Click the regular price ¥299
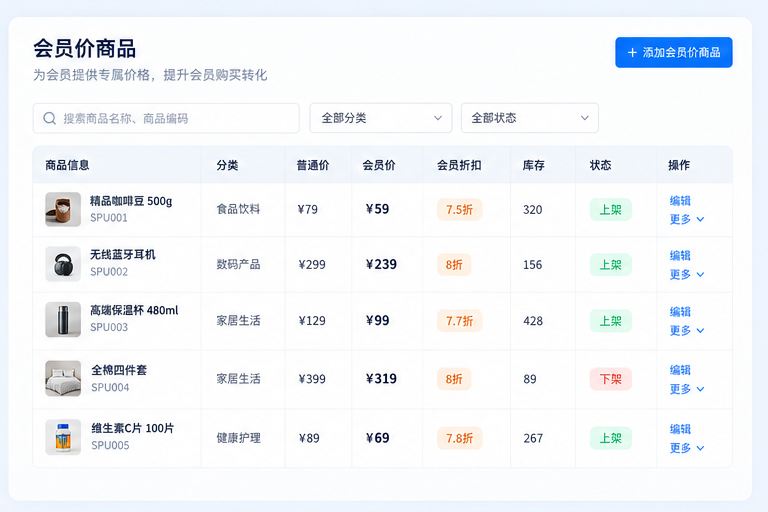 pyautogui.click(x=312, y=265)
